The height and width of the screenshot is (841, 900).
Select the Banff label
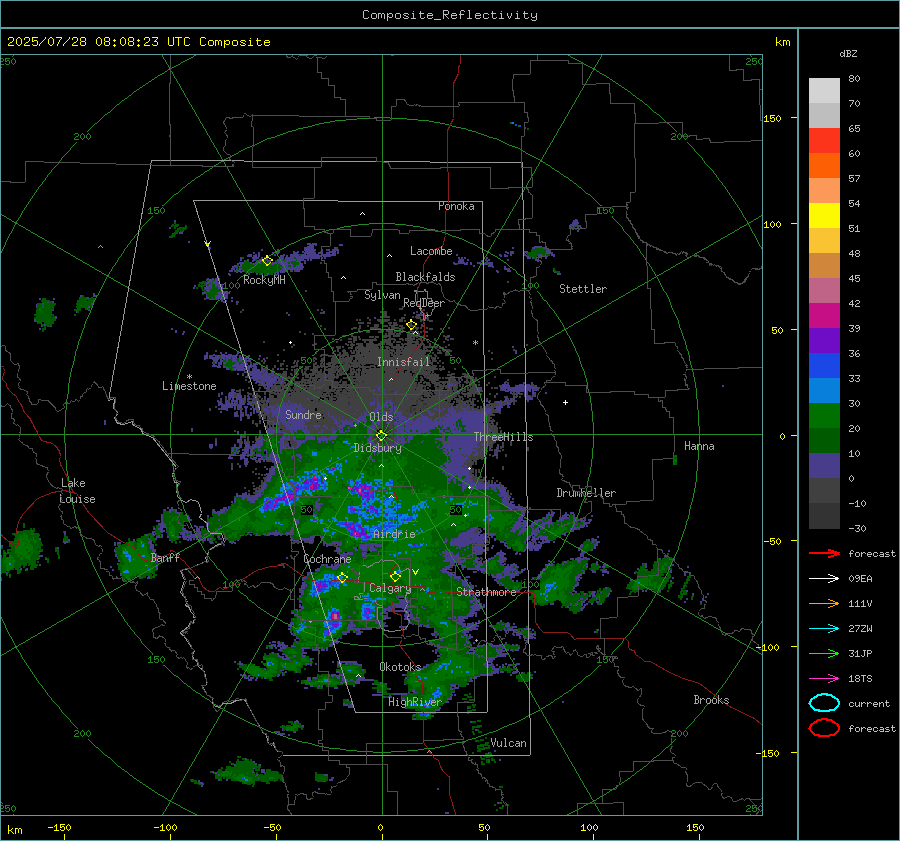coord(165,557)
